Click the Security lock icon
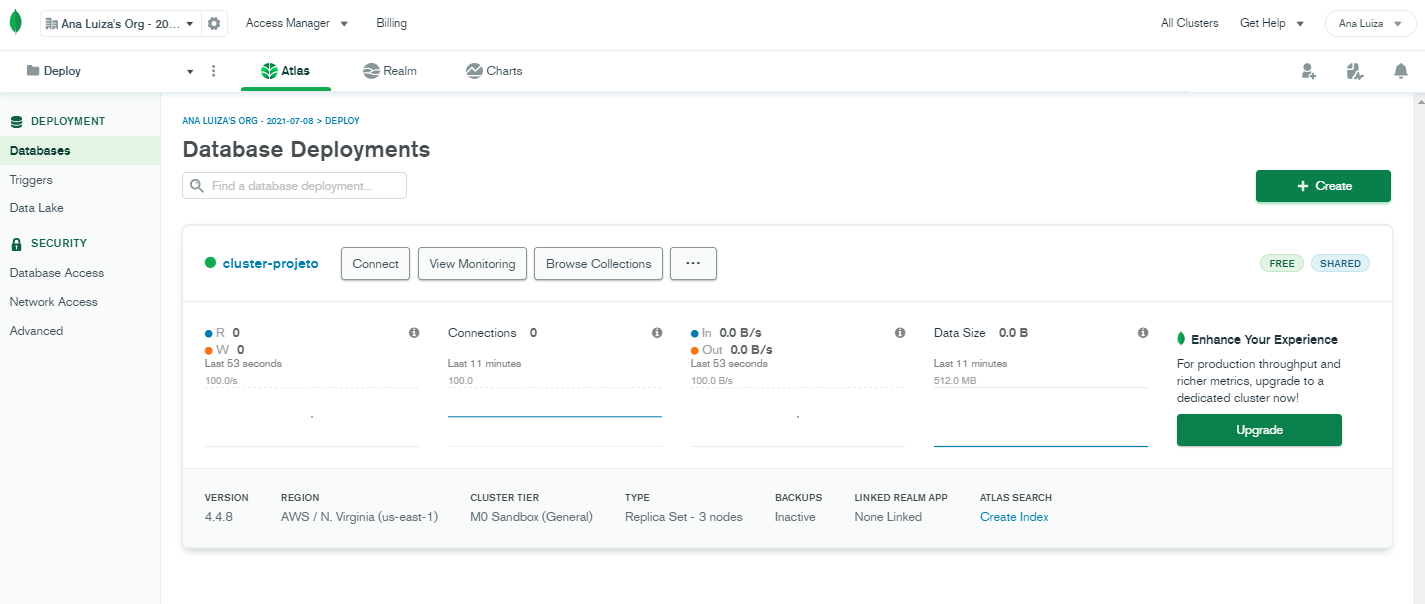 click(x=16, y=243)
